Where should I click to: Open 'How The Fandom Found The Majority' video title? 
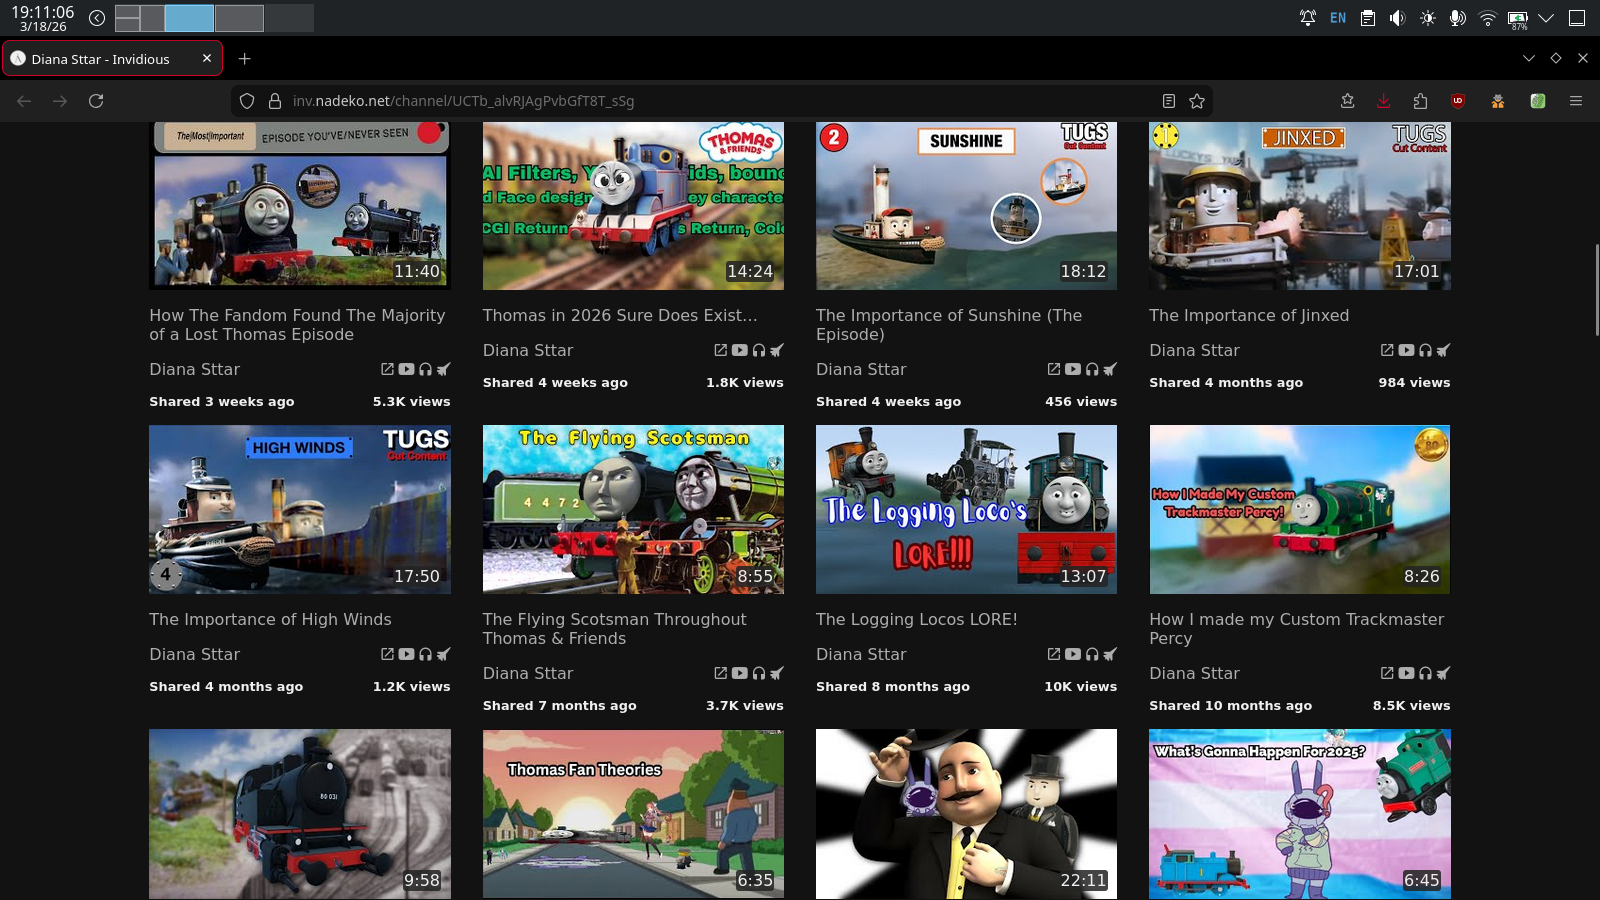297,325
